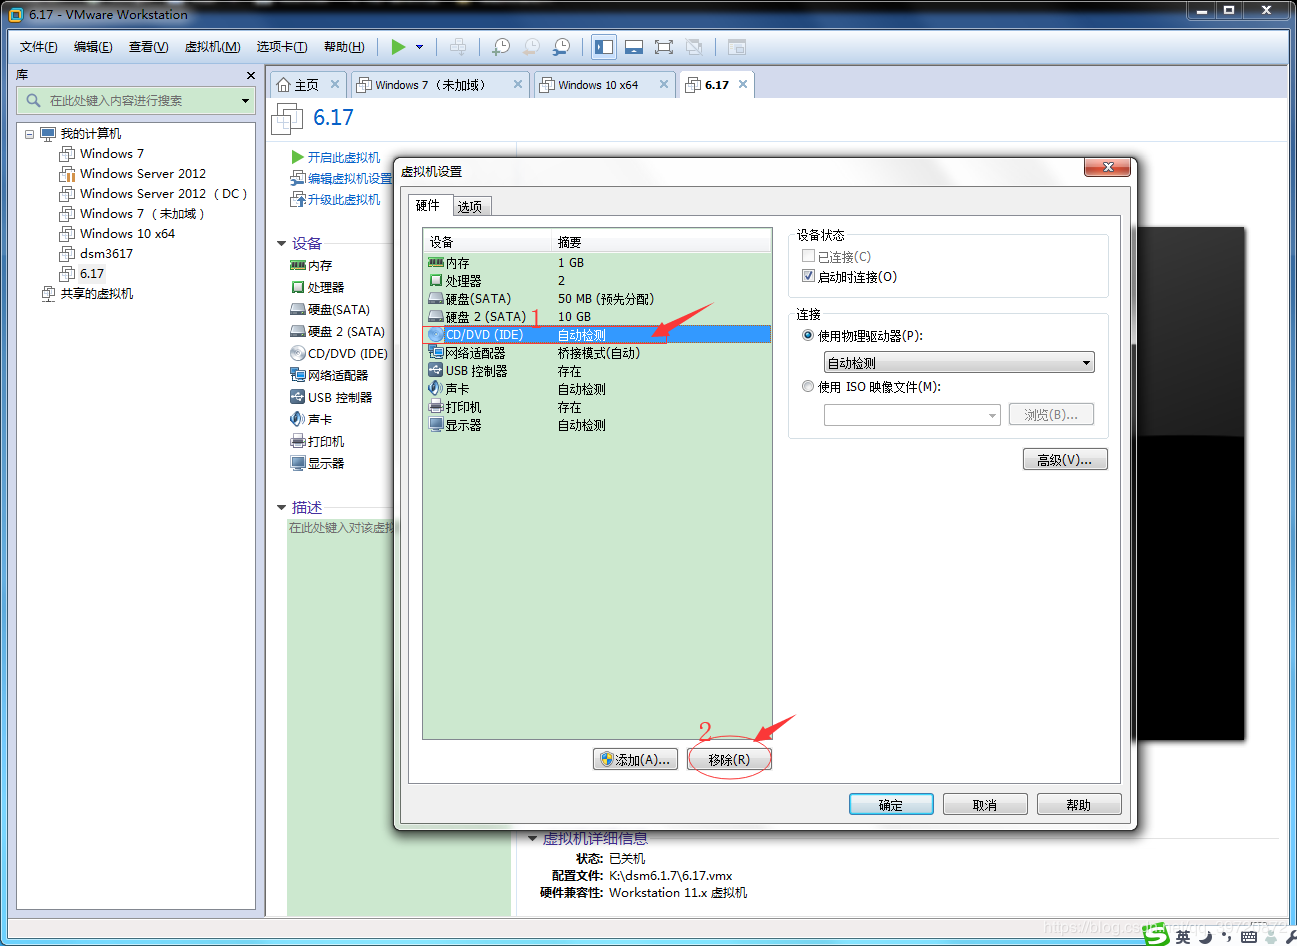Open the 帮助(H) menu
The height and width of the screenshot is (946, 1297).
[x=344, y=47]
